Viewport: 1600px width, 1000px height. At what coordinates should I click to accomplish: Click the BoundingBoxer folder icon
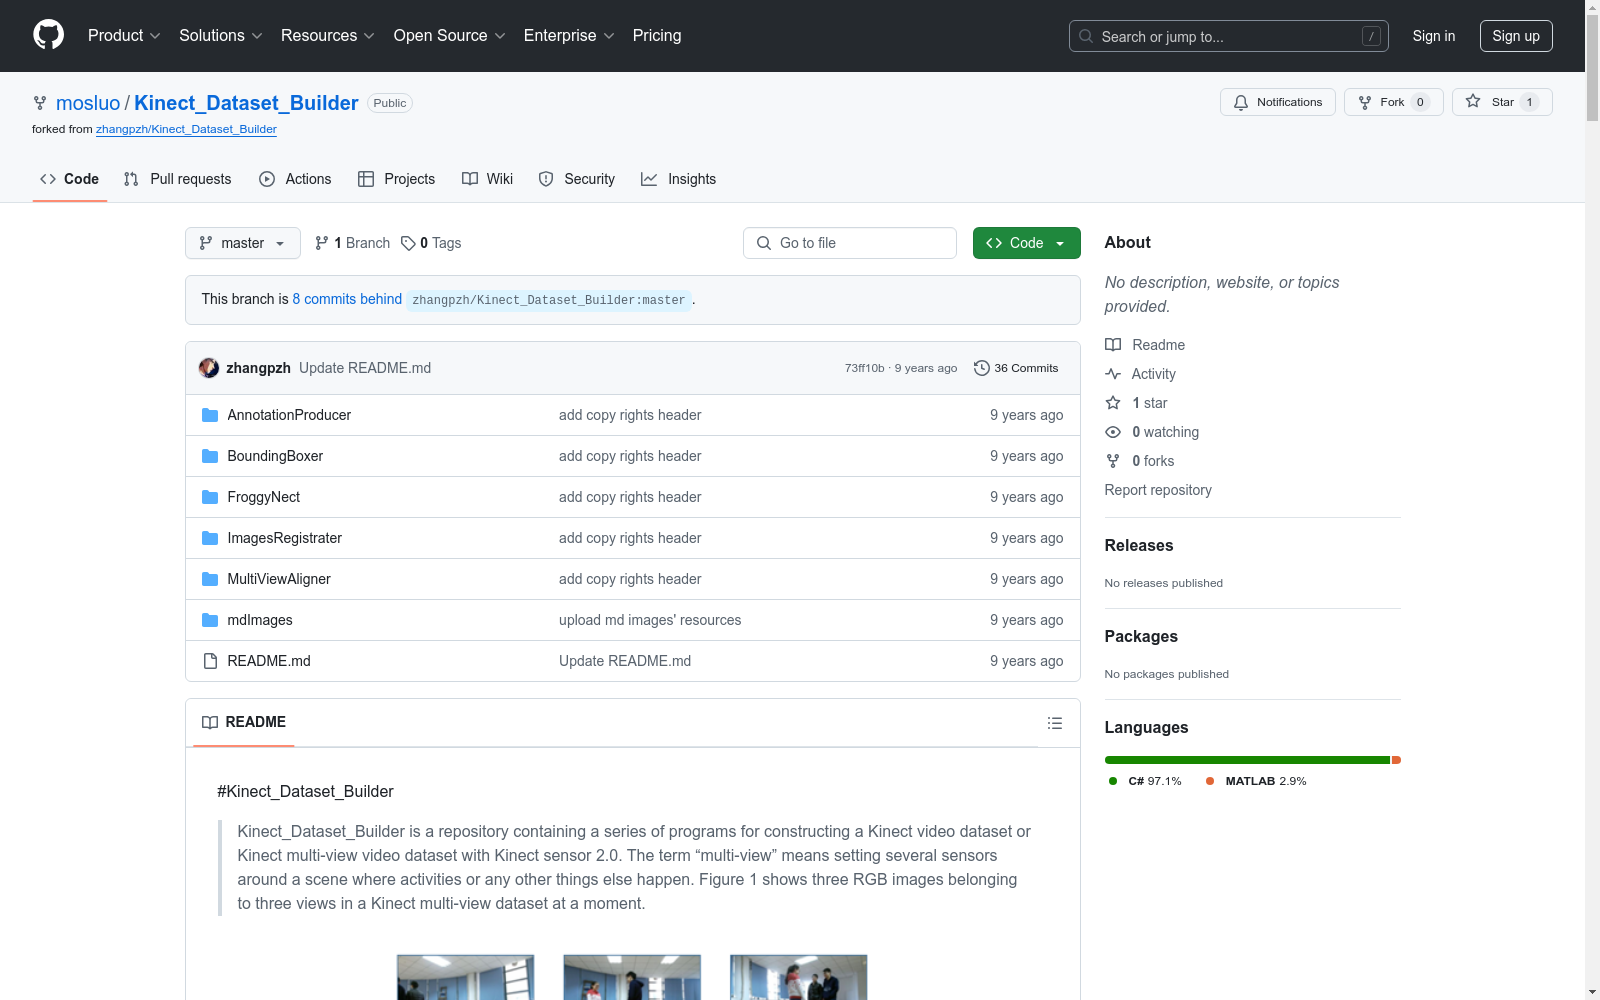(210, 456)
